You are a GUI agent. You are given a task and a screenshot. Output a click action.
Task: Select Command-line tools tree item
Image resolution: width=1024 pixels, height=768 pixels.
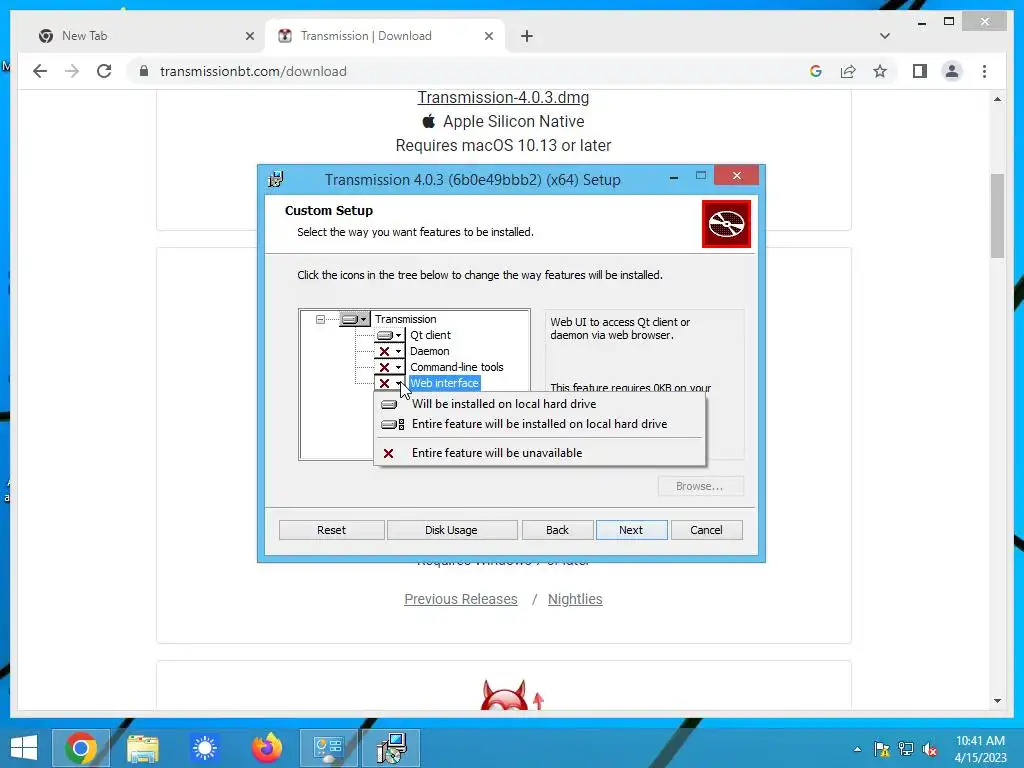pos(456,367)
